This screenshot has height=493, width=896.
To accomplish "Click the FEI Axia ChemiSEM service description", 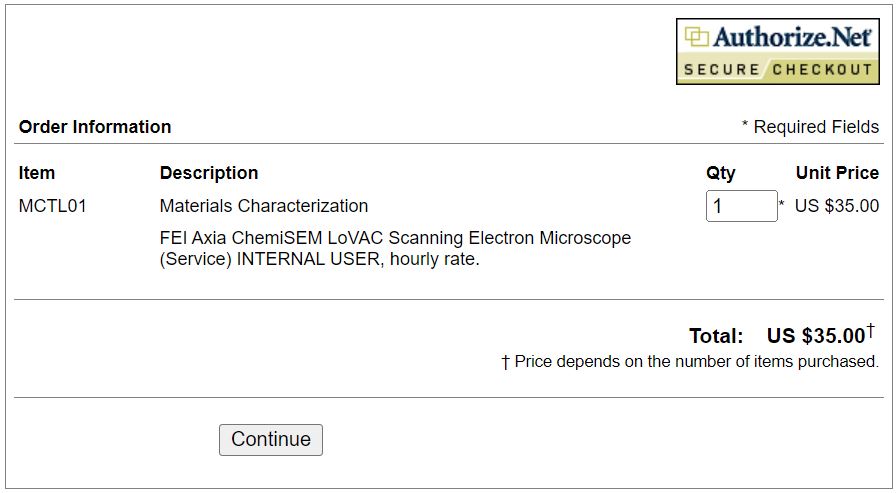I will click(x=395, y=238).
